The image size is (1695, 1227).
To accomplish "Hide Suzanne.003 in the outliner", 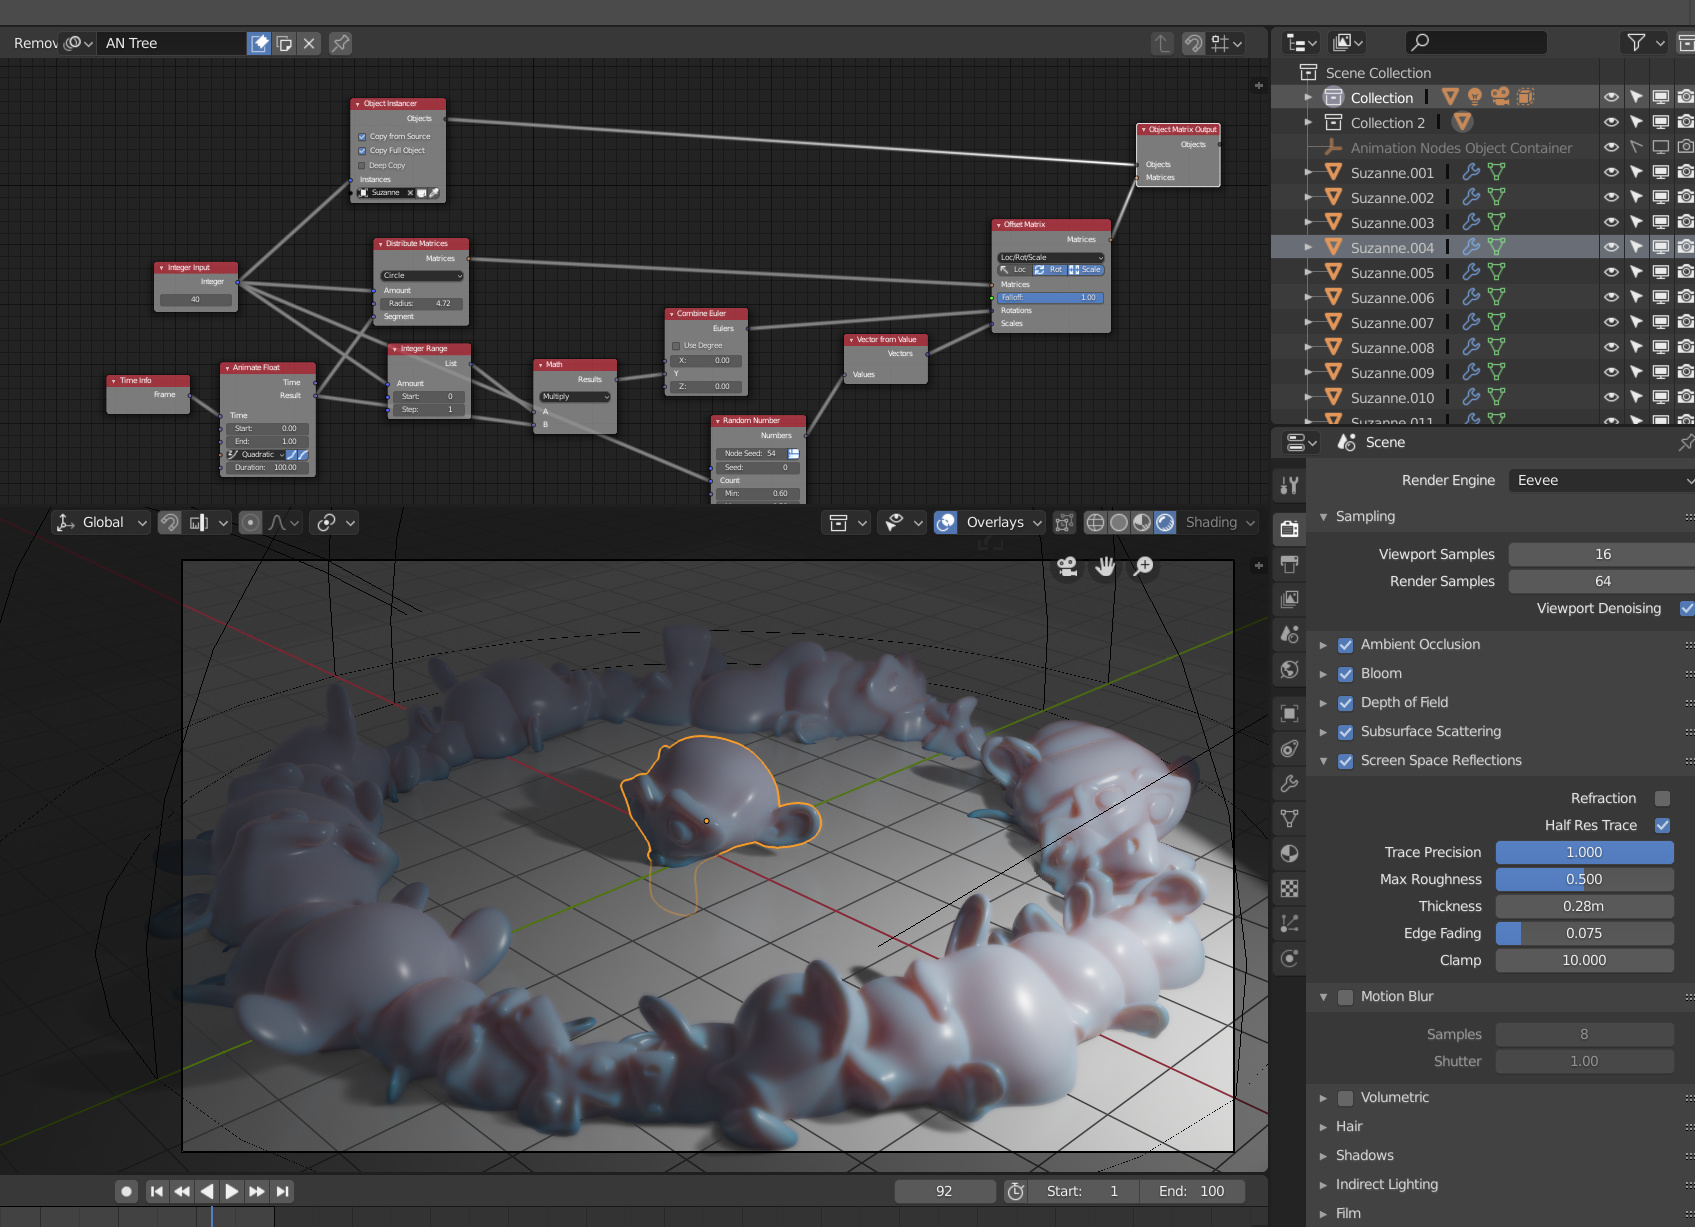I will coord(1611,222).
